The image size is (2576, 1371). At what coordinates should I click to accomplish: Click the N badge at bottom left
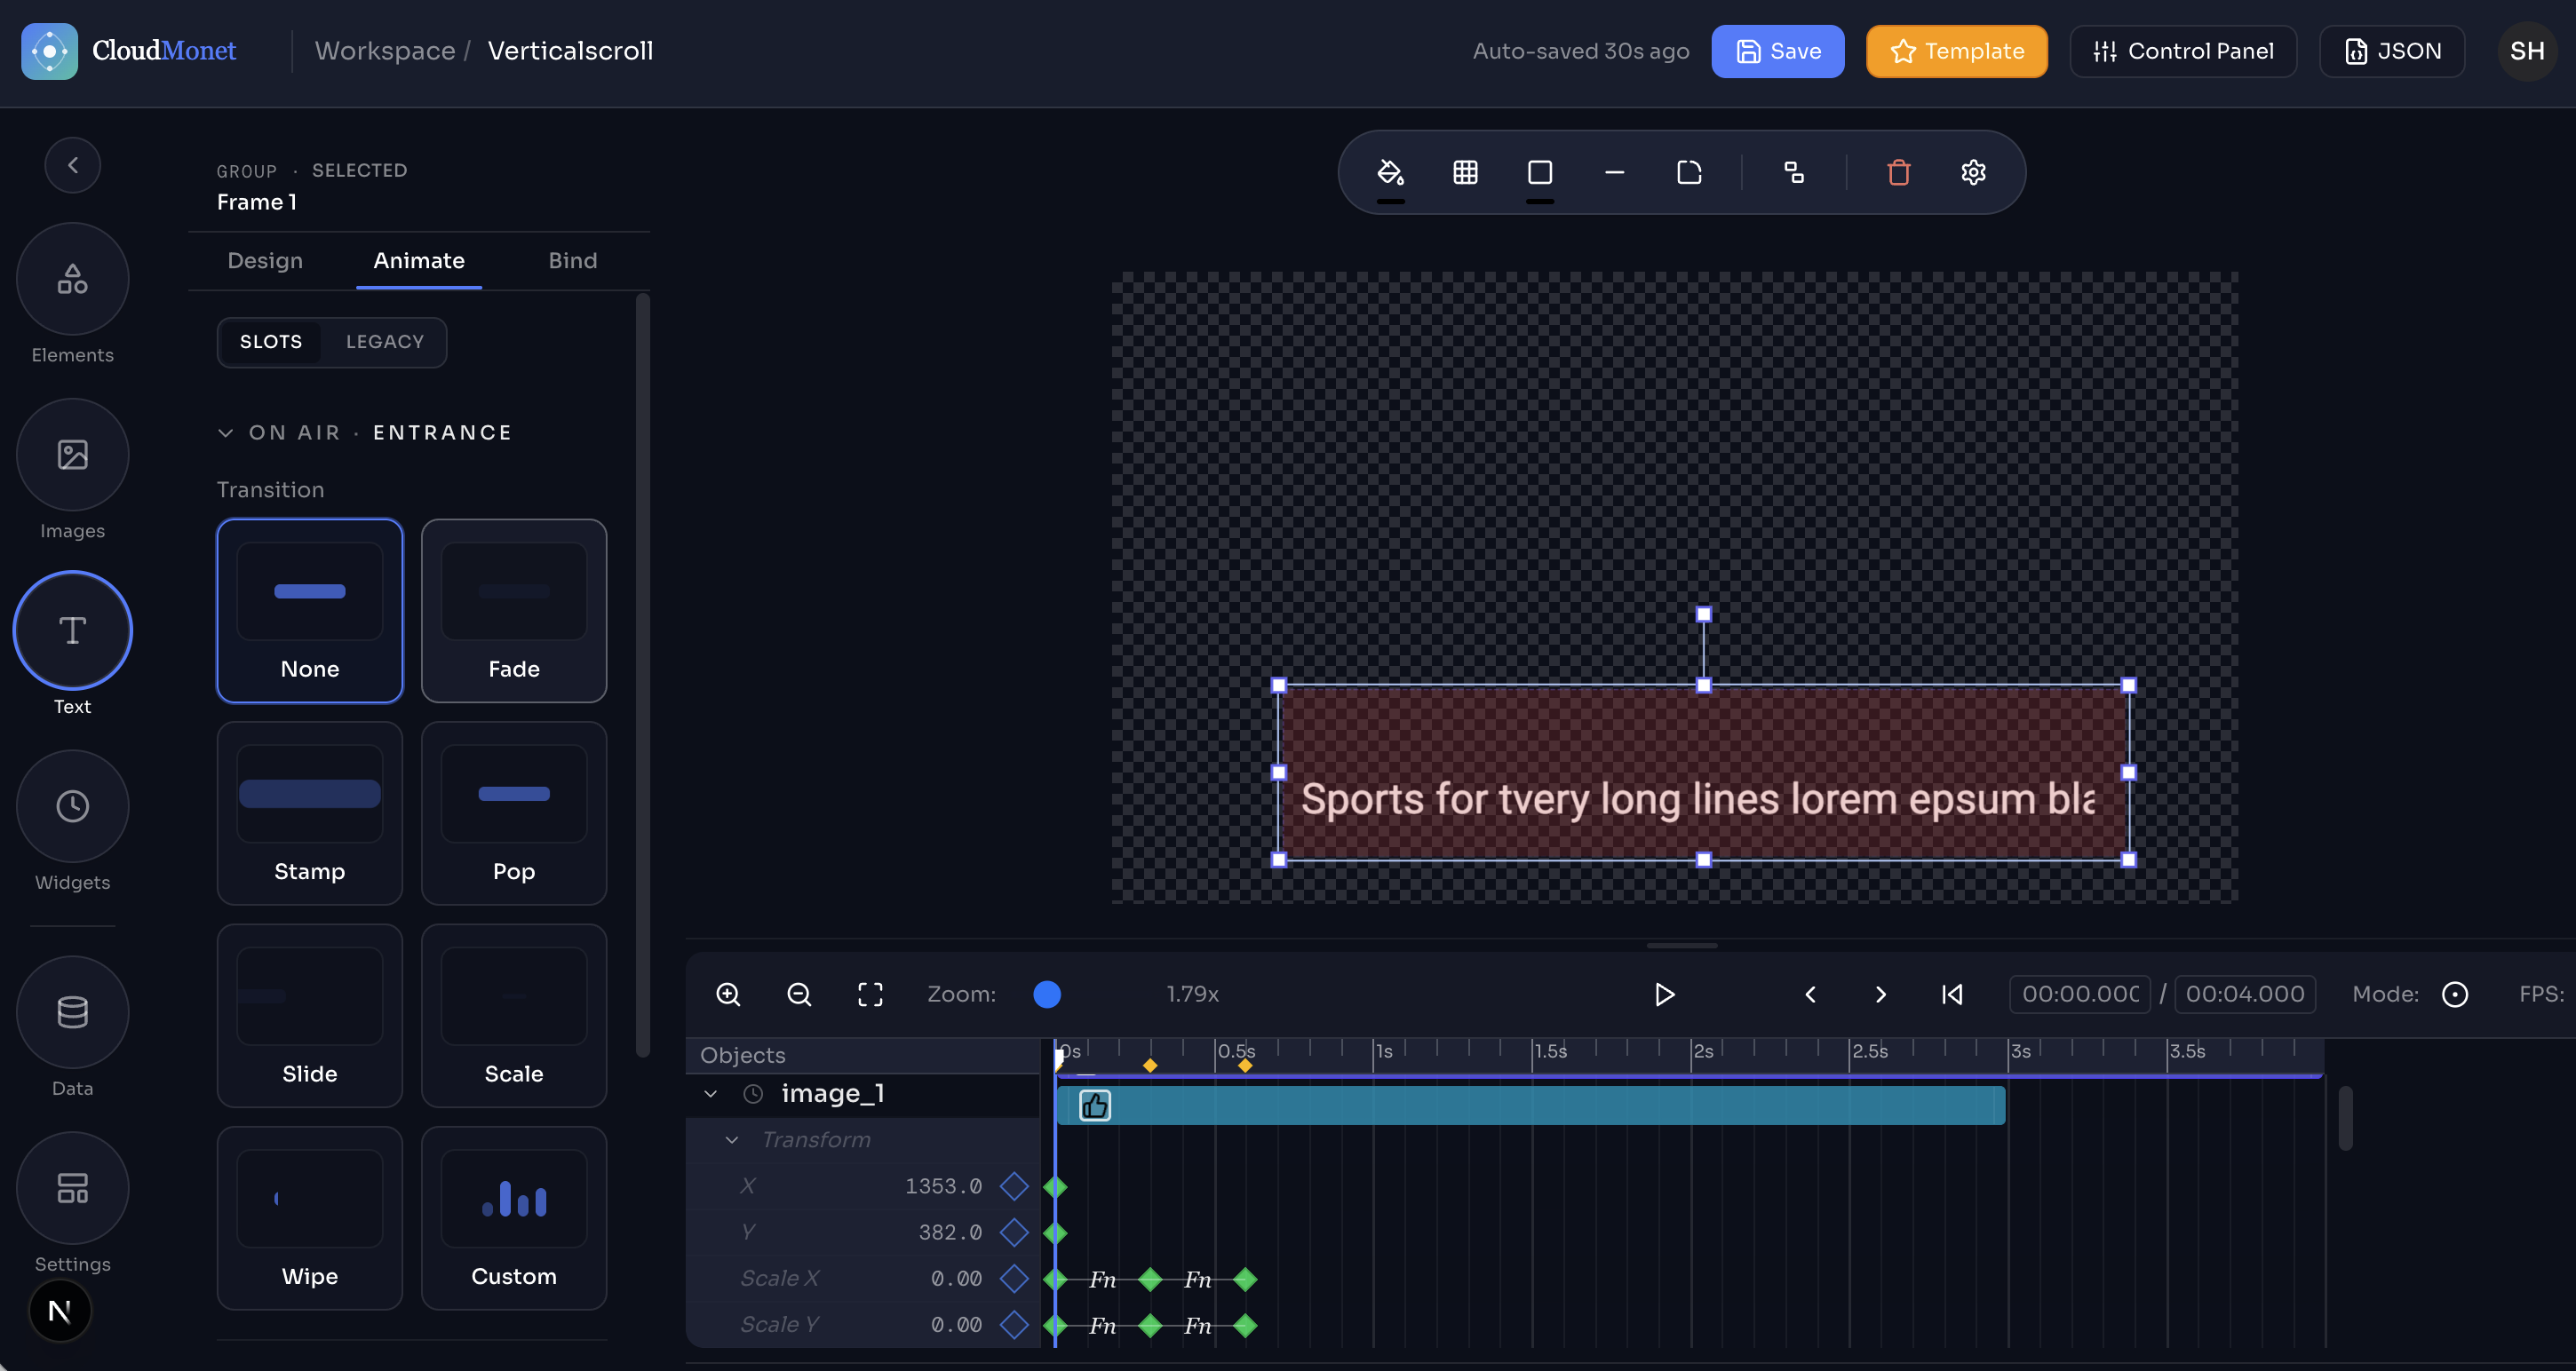click(60, 1310)
